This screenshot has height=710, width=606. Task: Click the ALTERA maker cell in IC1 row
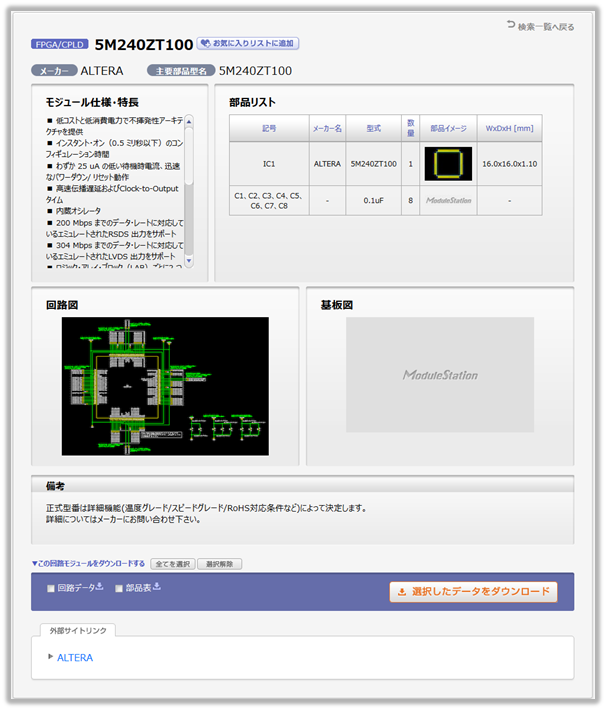[327, 164]
